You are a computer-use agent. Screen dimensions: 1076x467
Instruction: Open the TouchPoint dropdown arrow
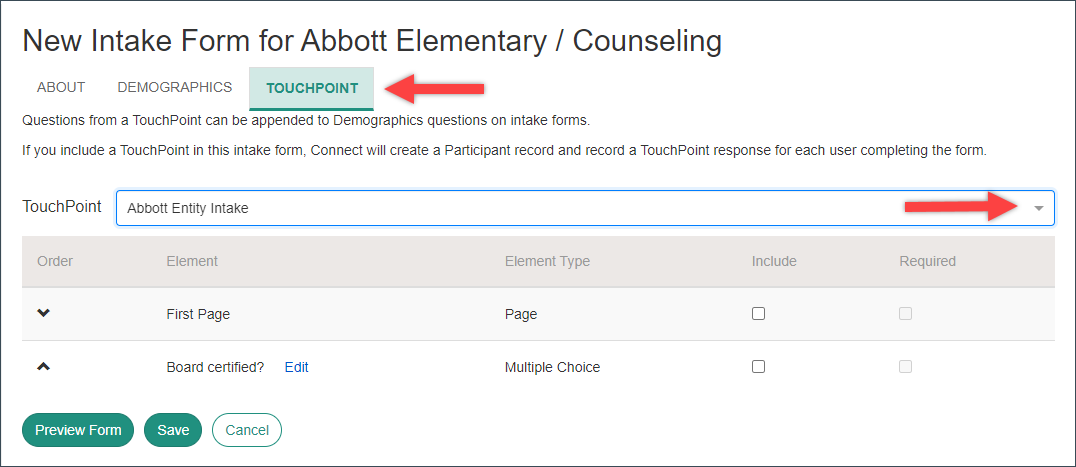1039,208
